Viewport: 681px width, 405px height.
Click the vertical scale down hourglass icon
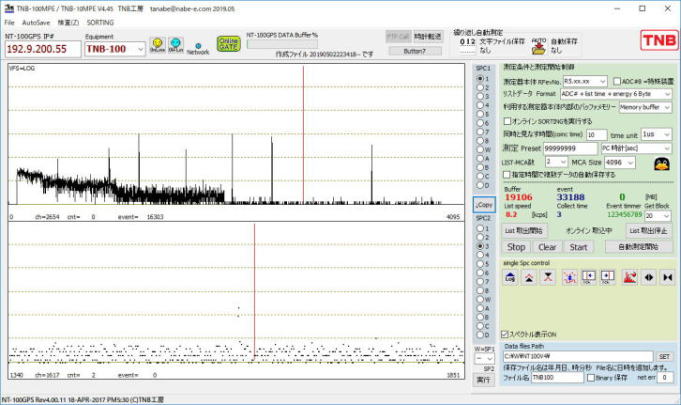pos(548,277)
